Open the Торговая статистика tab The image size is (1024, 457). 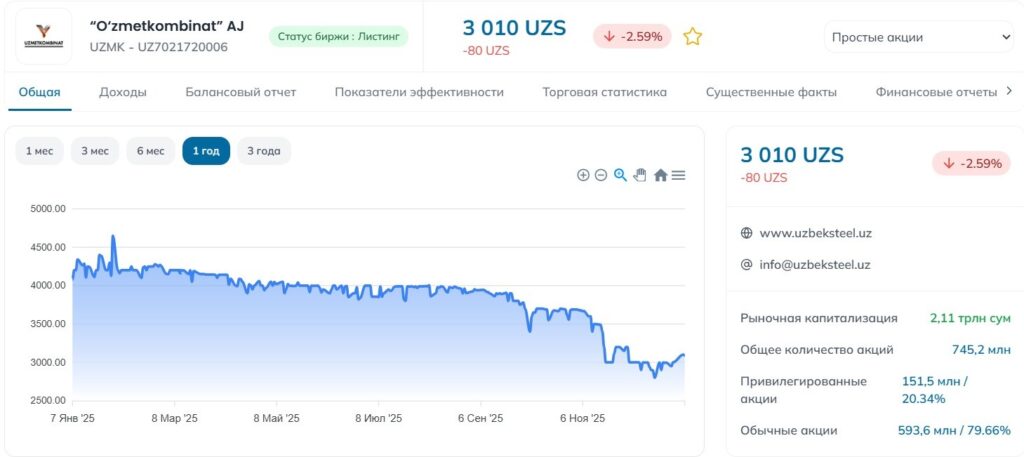point(604,92)
